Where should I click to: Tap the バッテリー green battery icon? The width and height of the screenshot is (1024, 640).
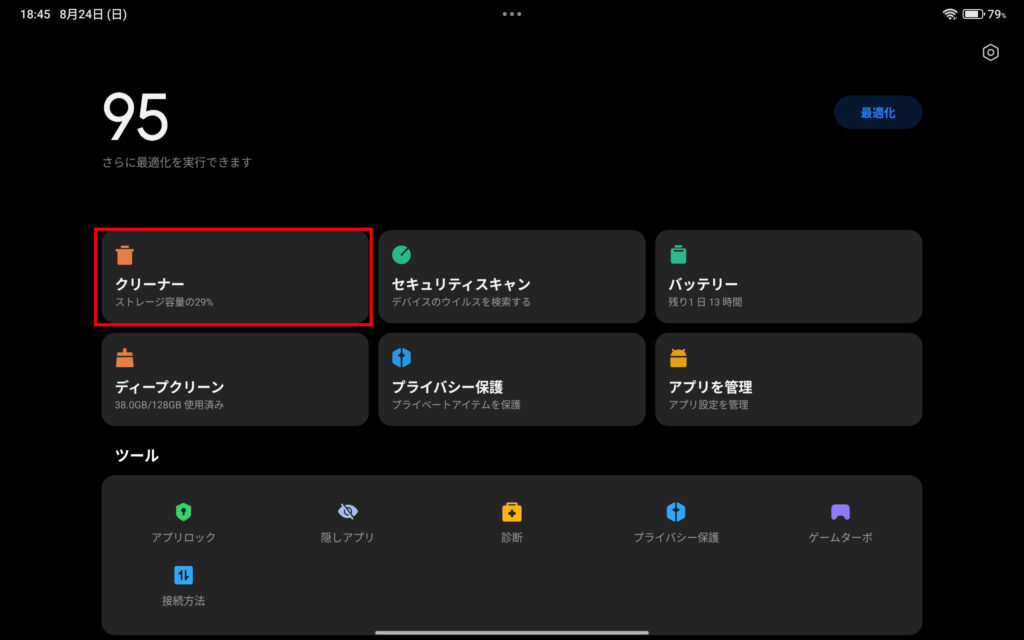point(679,255)
